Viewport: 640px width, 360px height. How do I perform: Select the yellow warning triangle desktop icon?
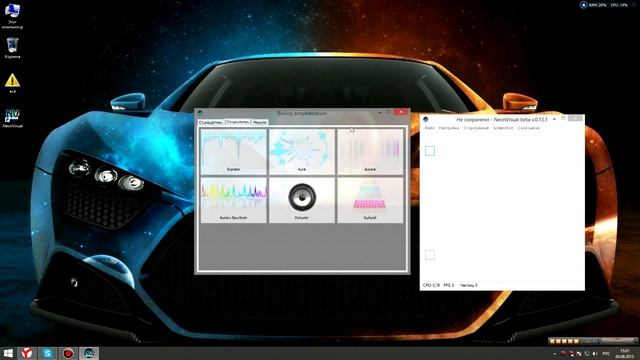click(12, 83)
